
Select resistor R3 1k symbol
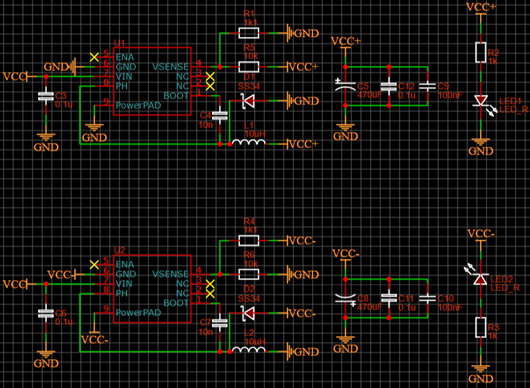pos(481,327)
